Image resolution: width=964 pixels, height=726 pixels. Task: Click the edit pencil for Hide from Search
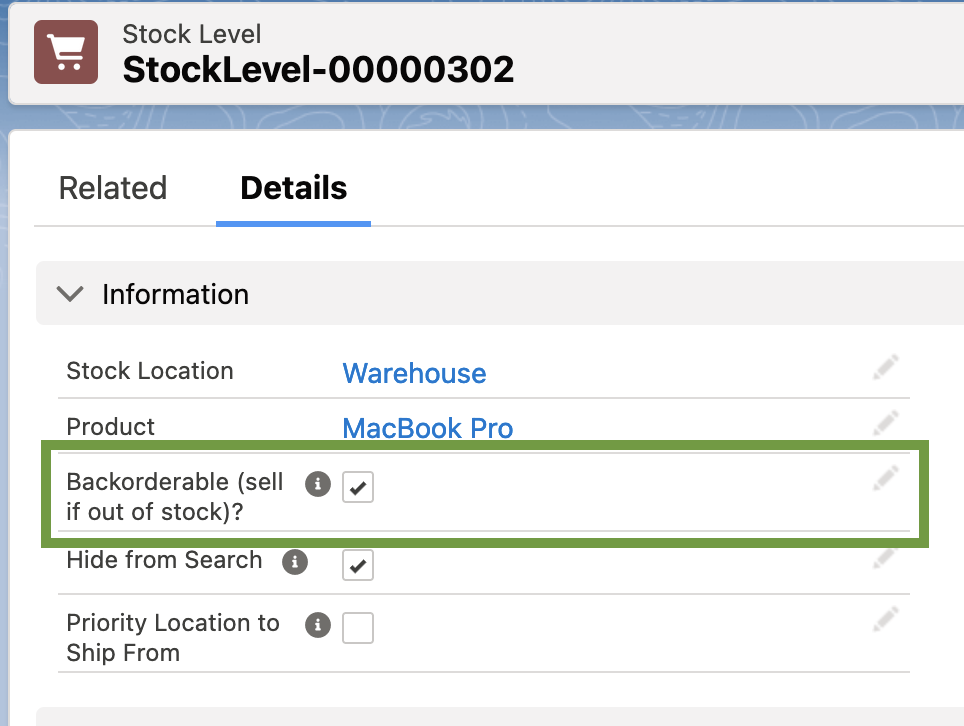885,557
